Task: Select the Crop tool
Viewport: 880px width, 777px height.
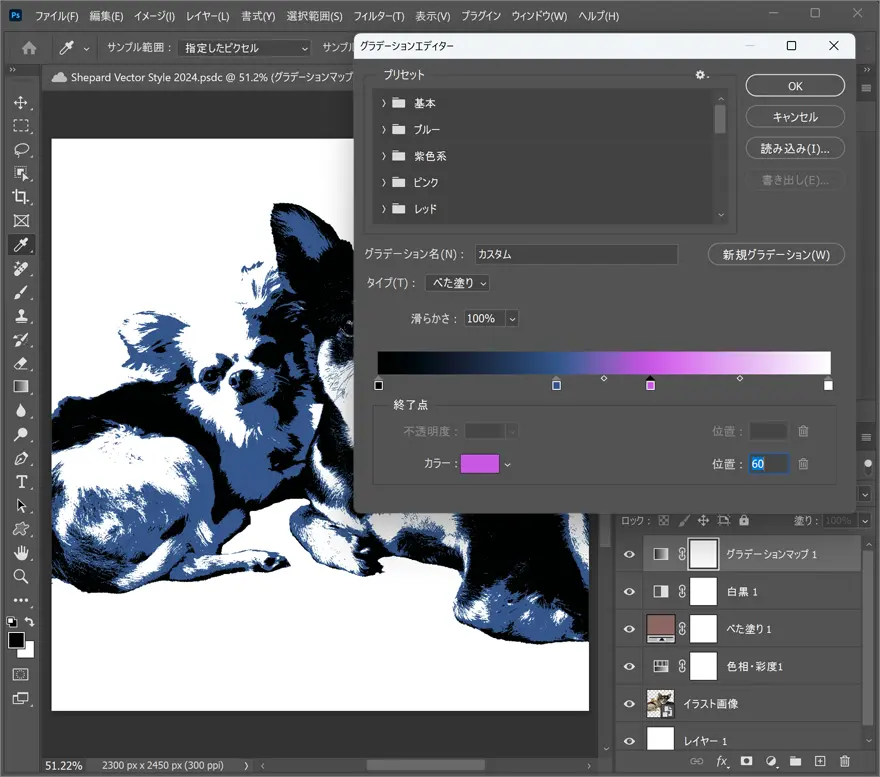Action: (21, 197)
